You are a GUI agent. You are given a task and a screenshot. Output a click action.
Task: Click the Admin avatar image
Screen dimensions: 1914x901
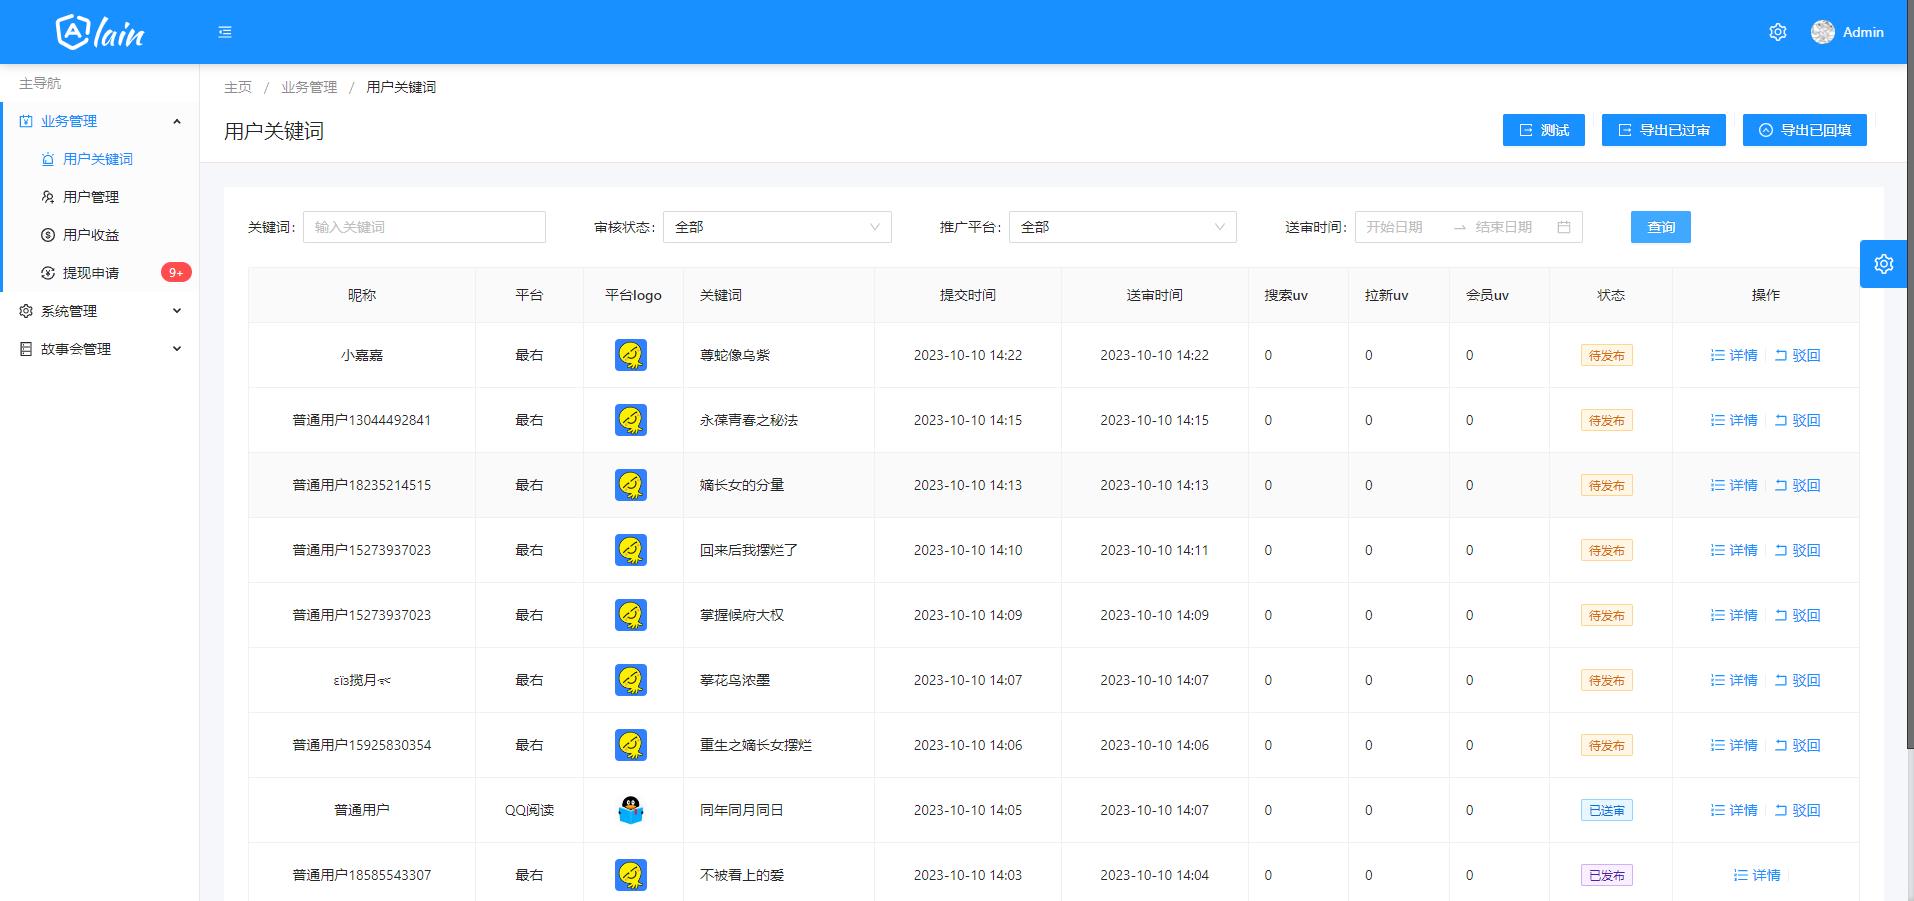click(x=1823, y=32)
